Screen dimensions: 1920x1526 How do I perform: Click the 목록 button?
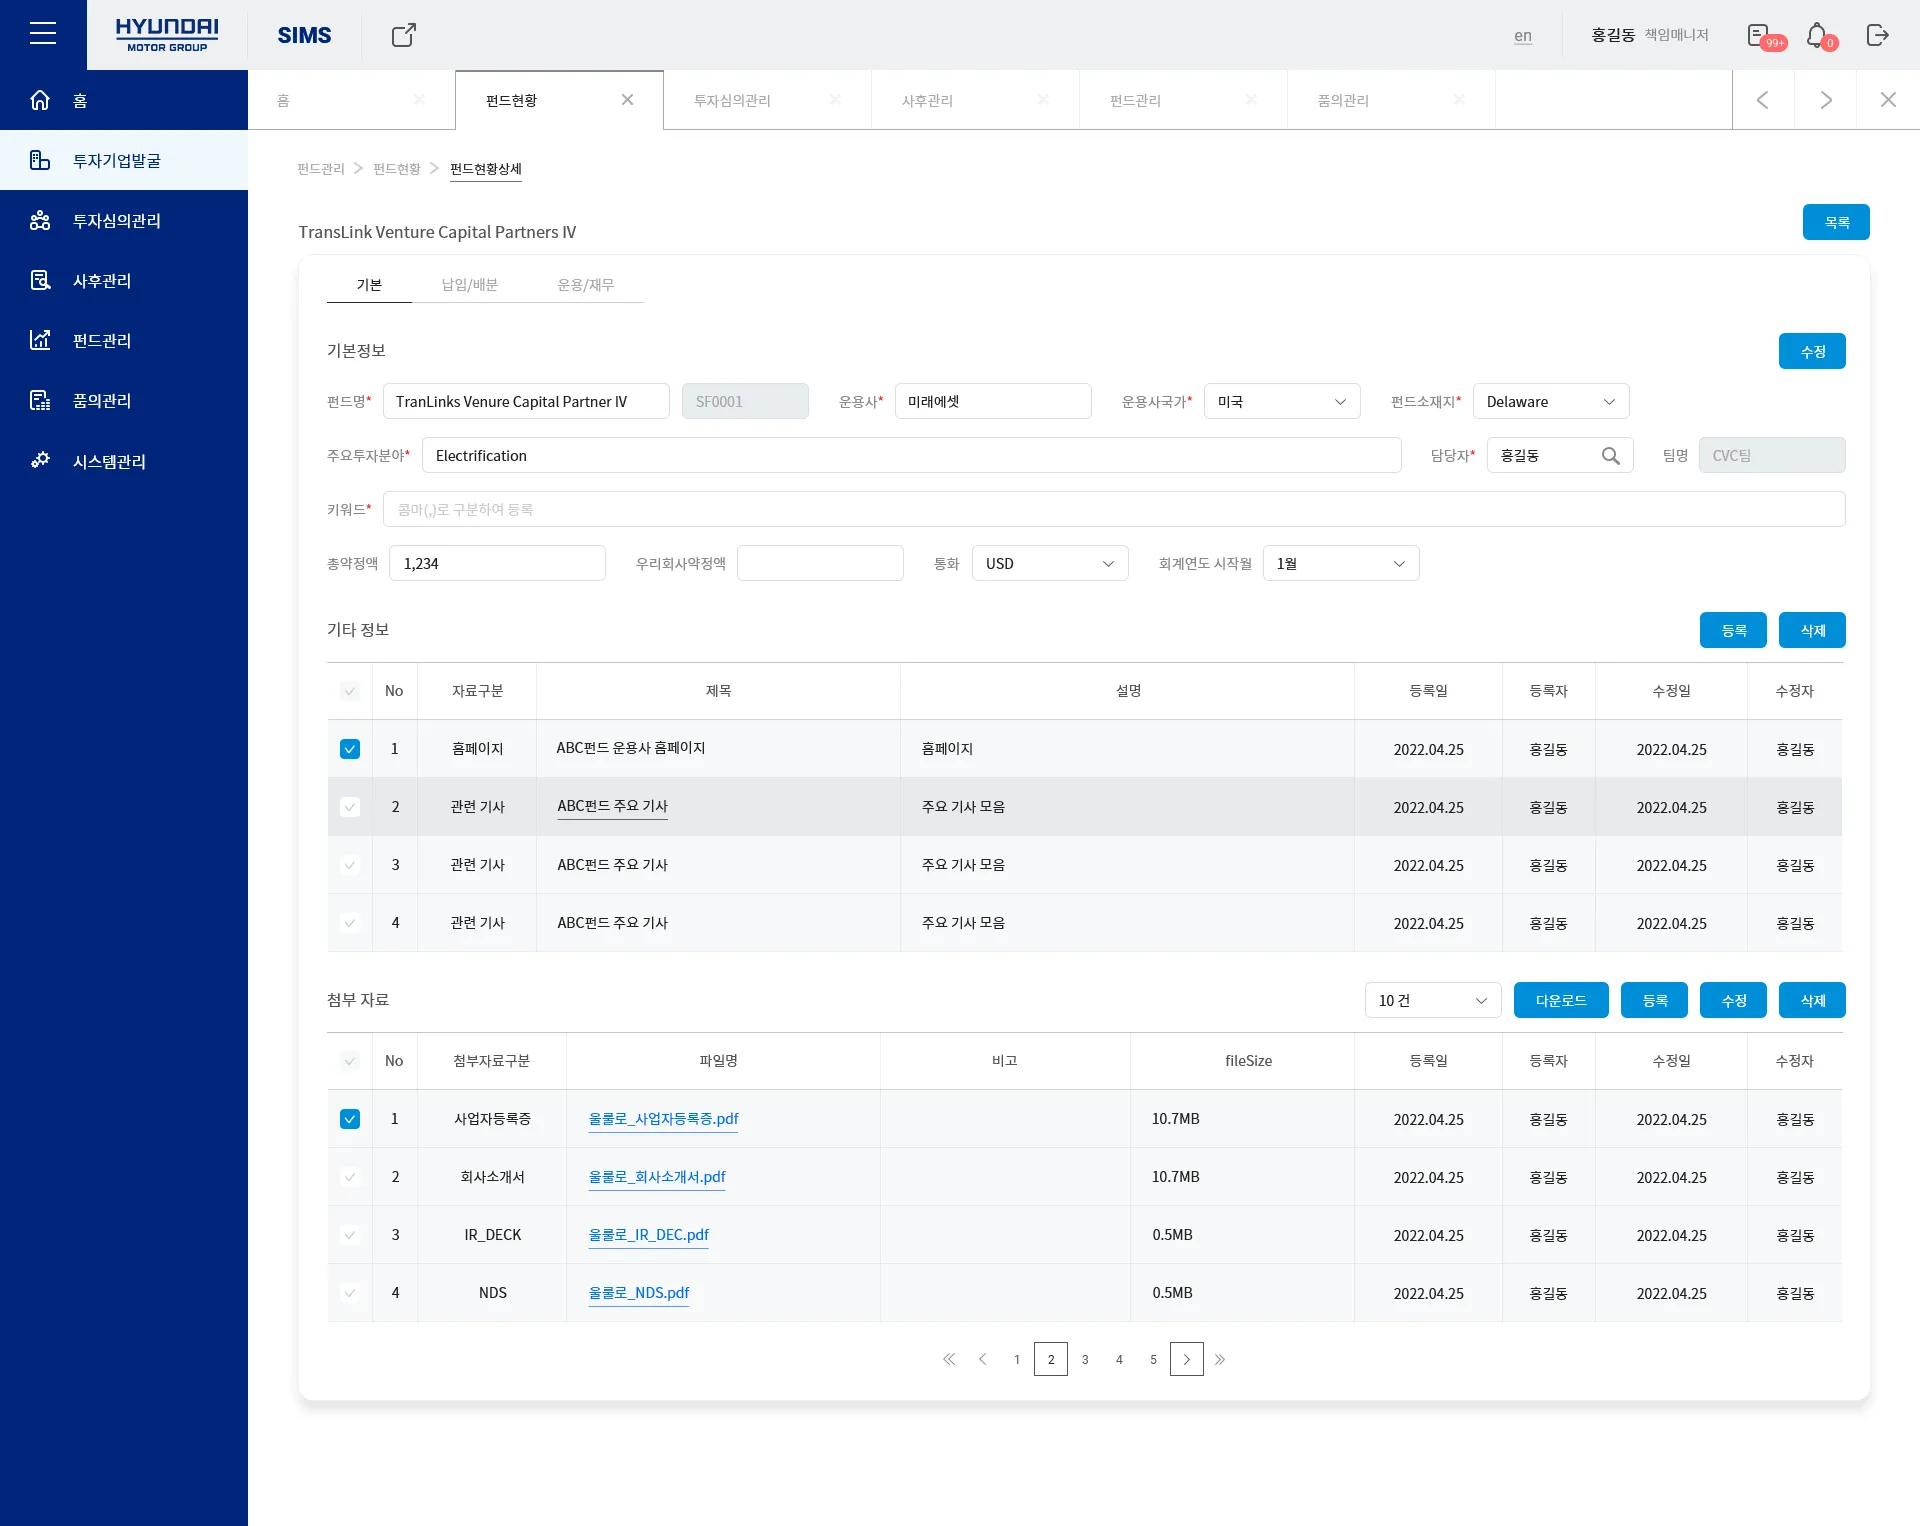1836,222
